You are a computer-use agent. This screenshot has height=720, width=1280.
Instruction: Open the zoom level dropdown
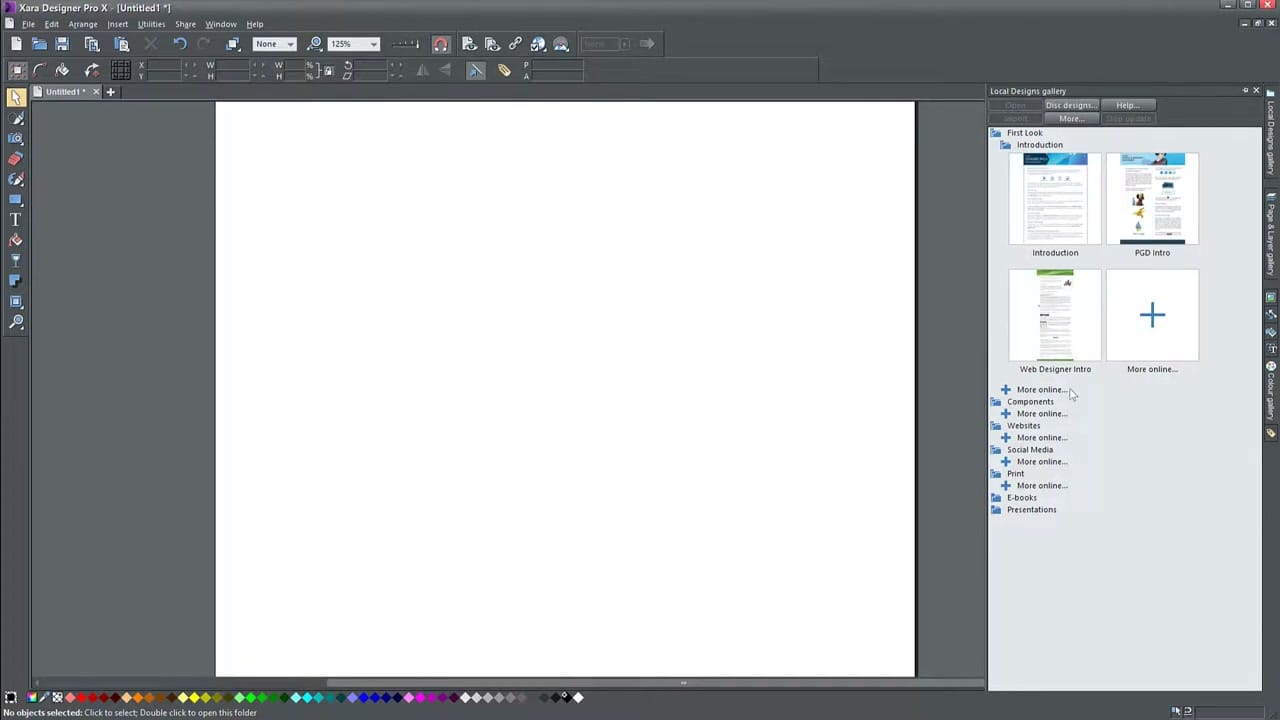372,43
